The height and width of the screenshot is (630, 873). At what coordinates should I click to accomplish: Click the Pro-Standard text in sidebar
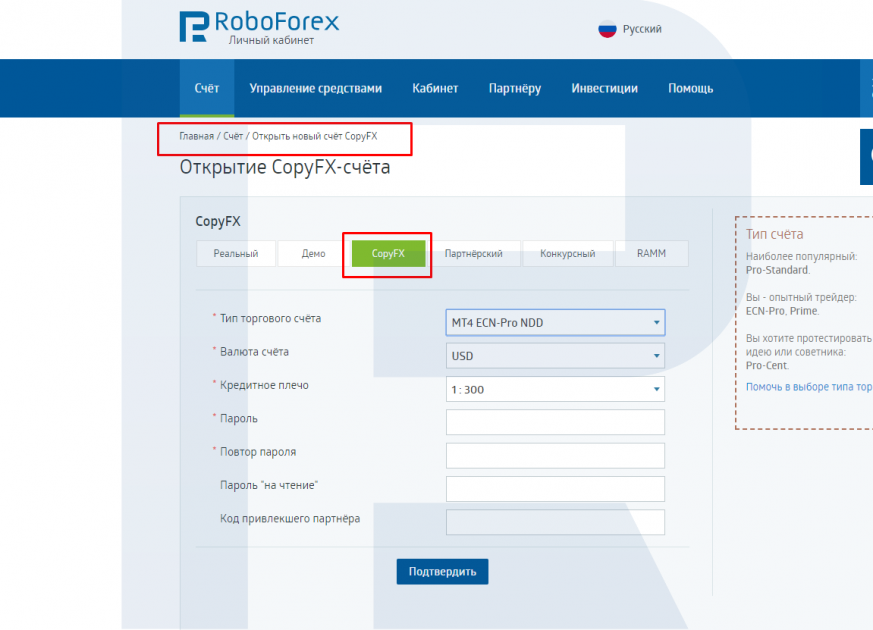[x=778, y=270]
